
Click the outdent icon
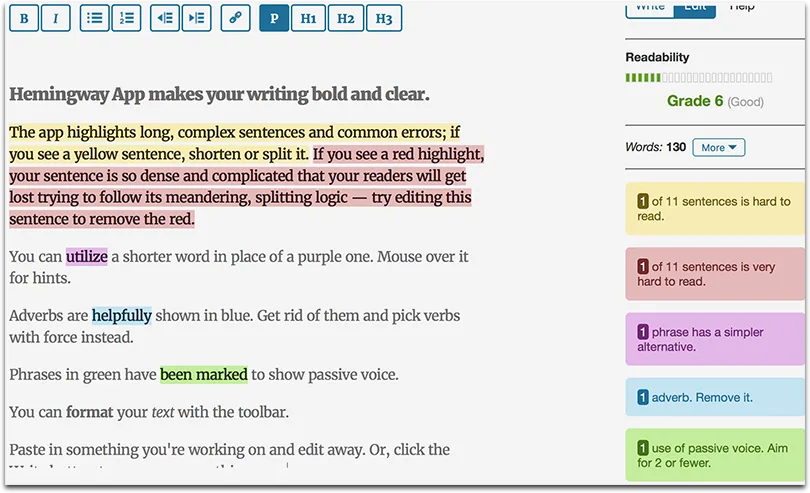165,18
